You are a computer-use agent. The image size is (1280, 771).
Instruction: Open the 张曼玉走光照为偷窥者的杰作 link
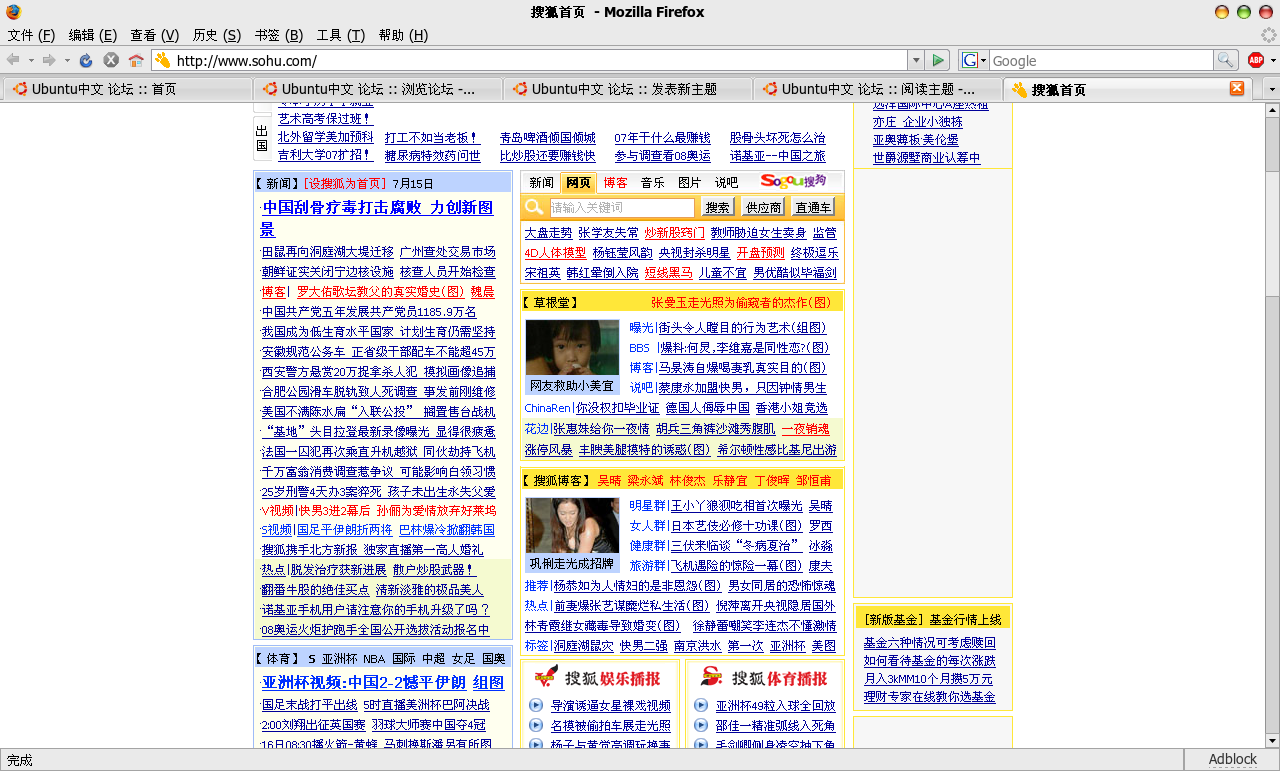(740, 301)
